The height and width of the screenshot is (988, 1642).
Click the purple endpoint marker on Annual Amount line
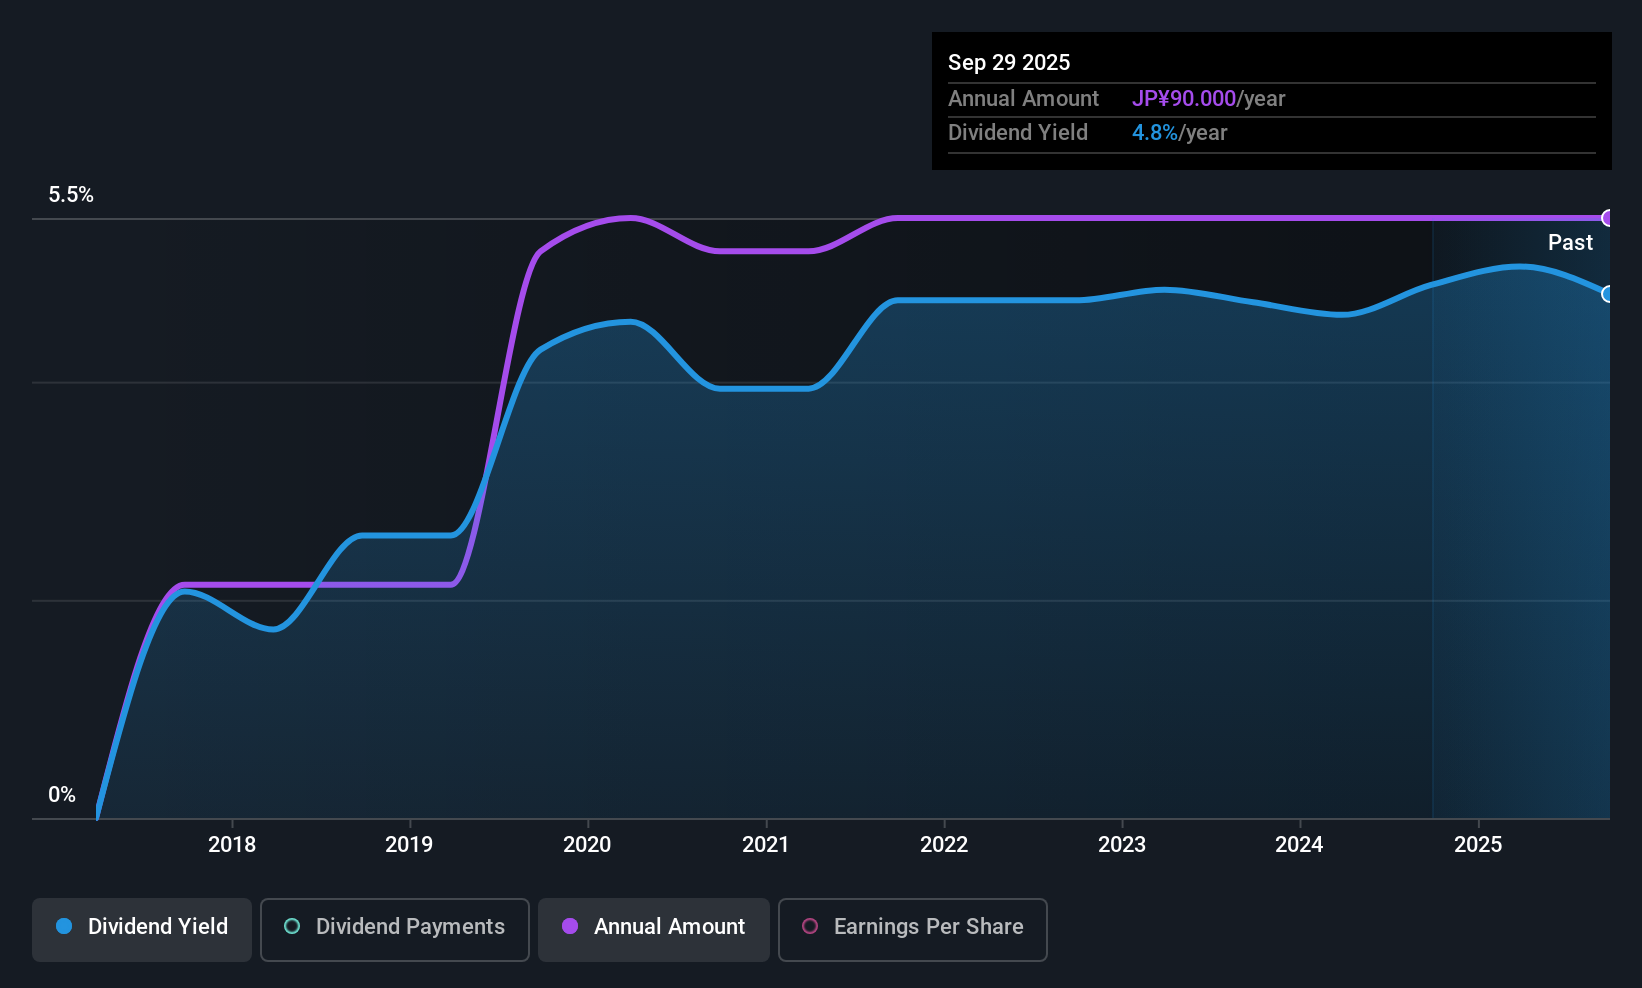point(1608,218)
